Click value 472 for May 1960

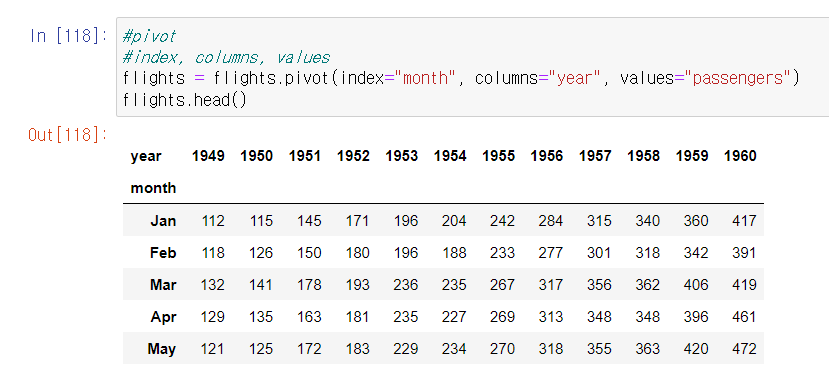745,350
